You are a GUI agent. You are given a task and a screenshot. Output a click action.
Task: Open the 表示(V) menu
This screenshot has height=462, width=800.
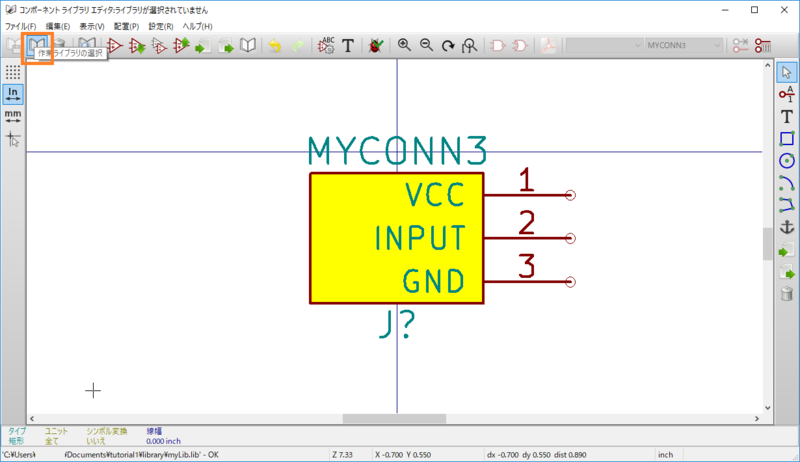click(x=92, y=26)
